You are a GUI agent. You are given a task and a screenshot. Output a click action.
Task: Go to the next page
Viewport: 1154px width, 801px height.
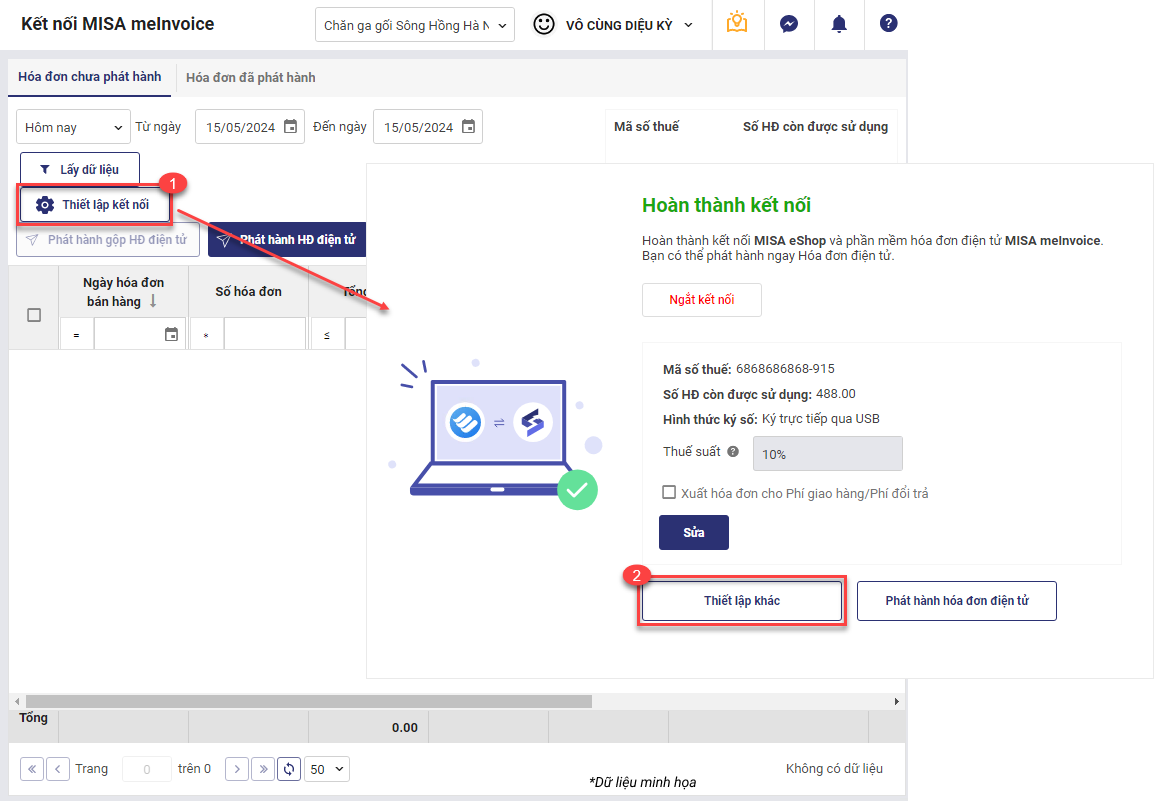236,769
